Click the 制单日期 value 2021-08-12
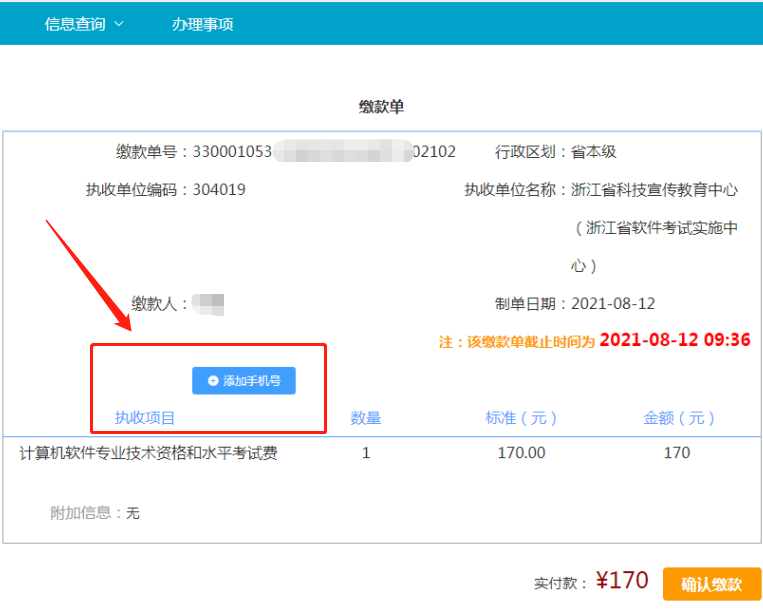This screenshot has width=763, height=610. (x=613, y=303)
